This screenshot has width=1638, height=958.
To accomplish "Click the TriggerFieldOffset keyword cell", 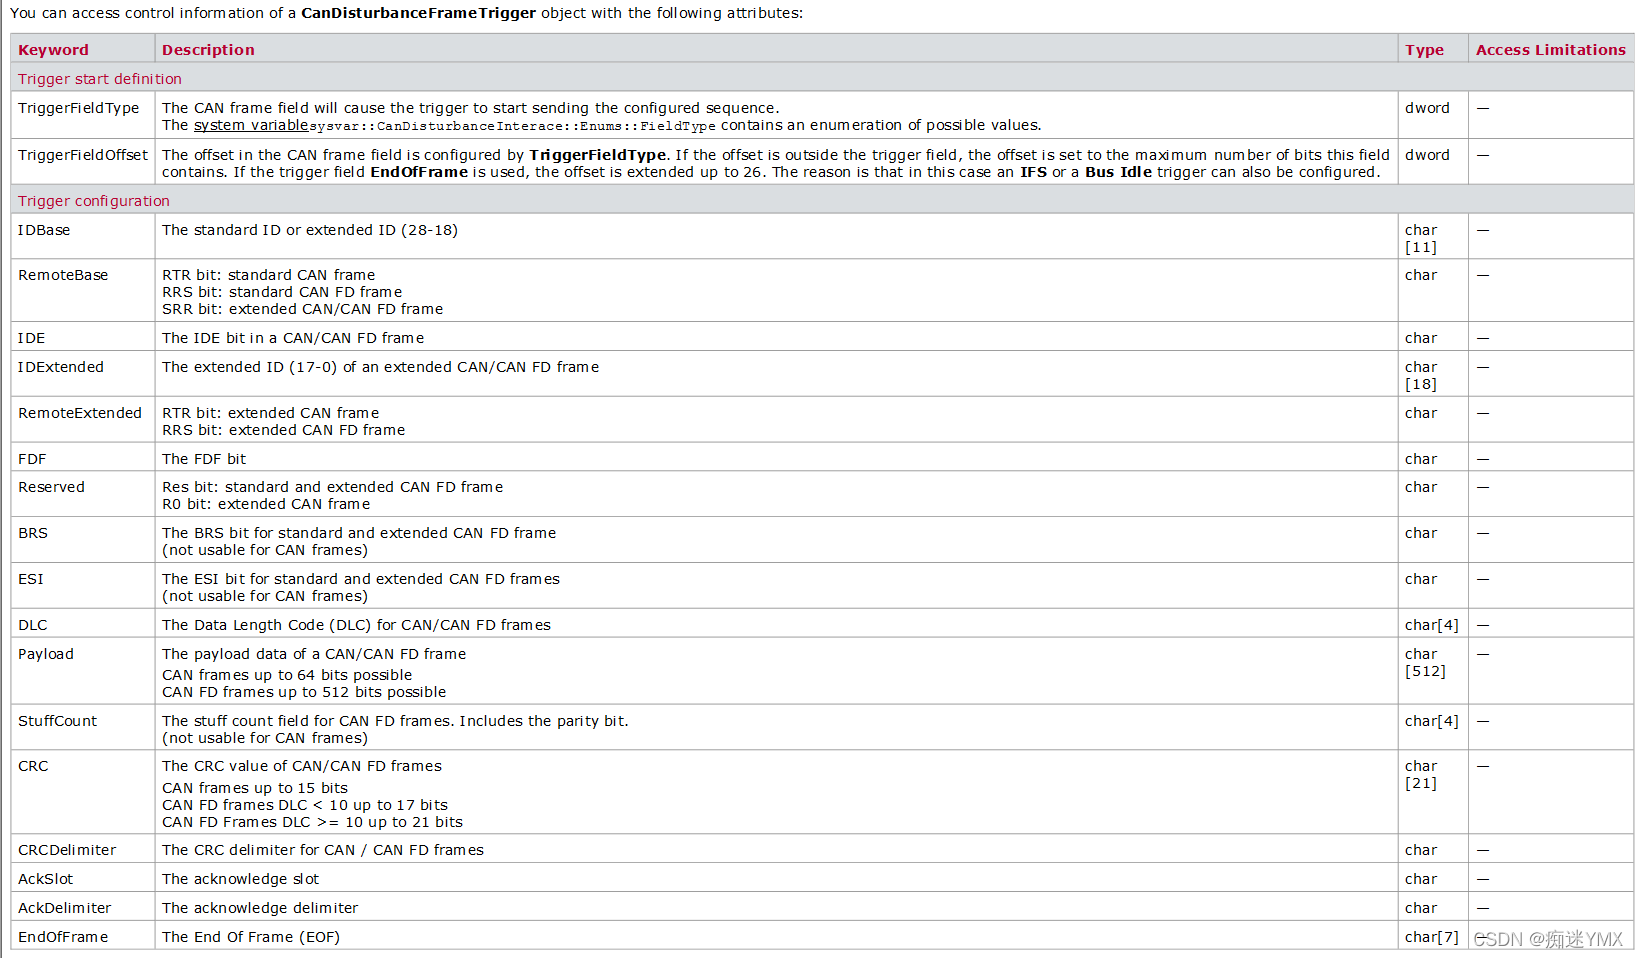I will 83,162.
